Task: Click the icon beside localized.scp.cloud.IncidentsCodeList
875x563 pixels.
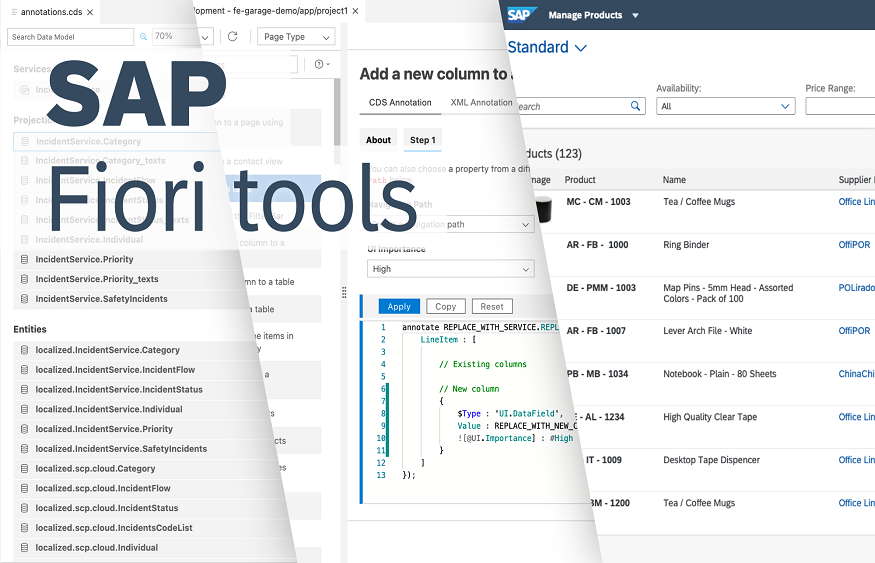Action: click(25, 528)
